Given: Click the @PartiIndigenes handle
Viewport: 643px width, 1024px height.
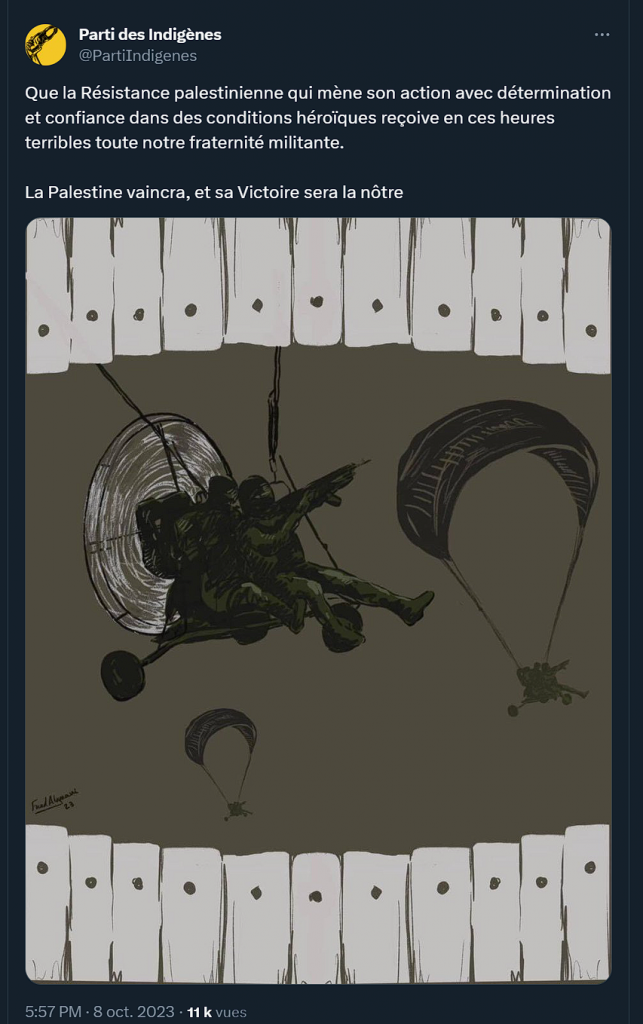Looking at the screenshot, I should pyautogui.click(x=138, y=56).
